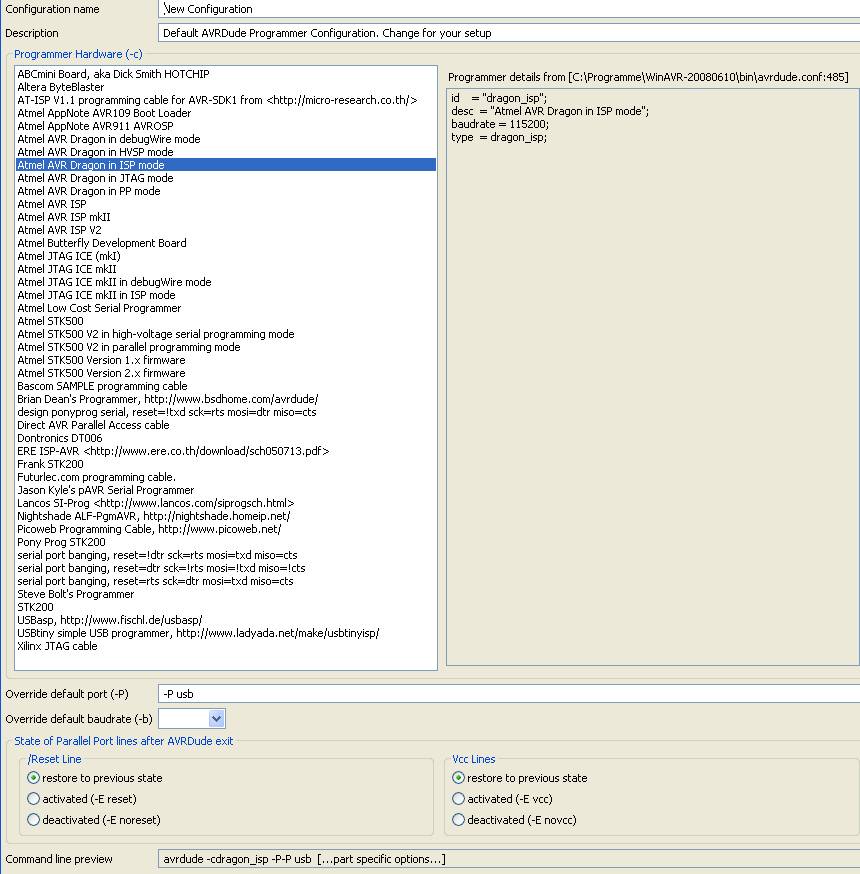This screenshot has height=874, width=860.
Task: Click the id = "dragon_isp" detail line
Action: (499, 98)
